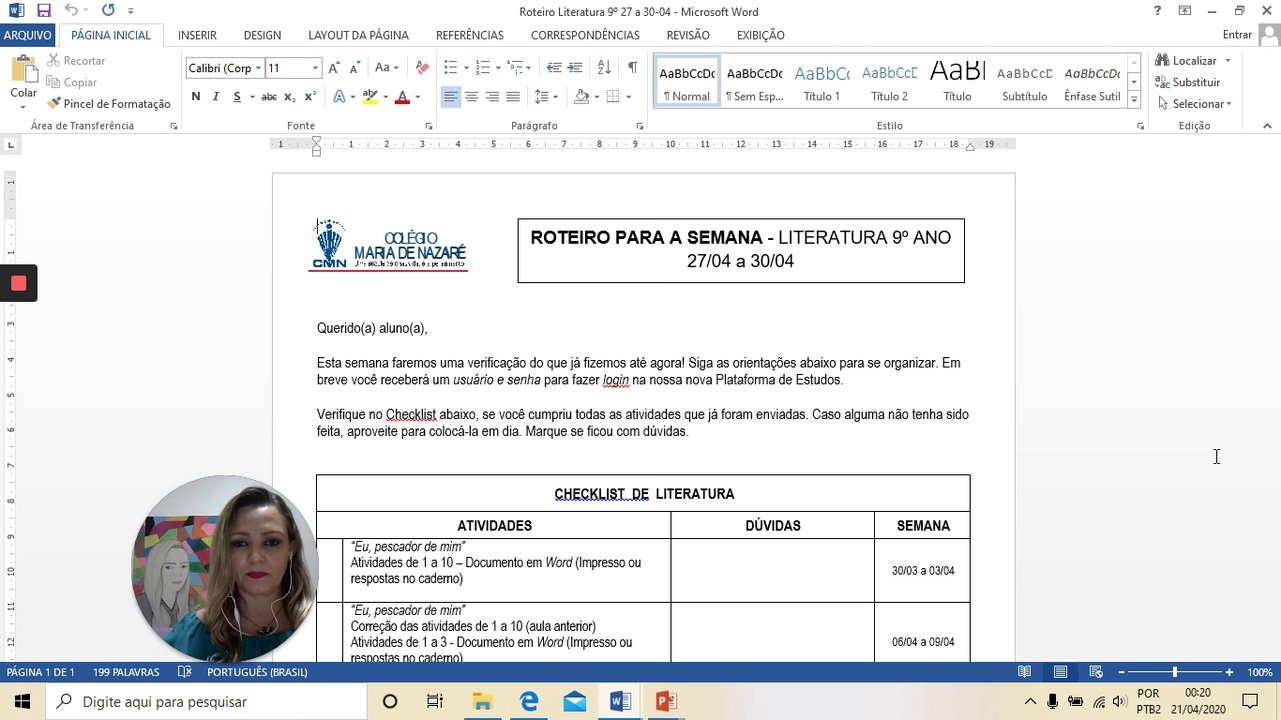1281x720 pixels.
Task: Open the REFERÊNCIAS tab
Action: click(x=470, y=35)
